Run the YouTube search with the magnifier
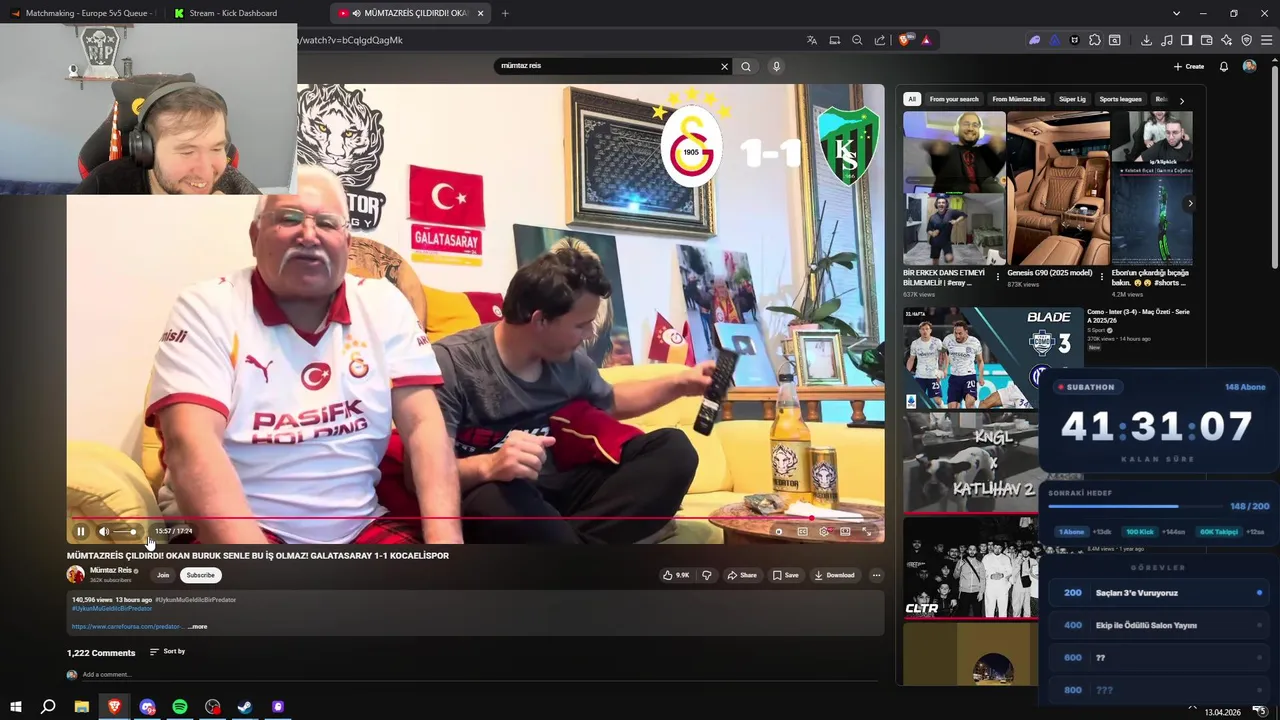This screenshot has height=720, width=1280. coord(745,66)
